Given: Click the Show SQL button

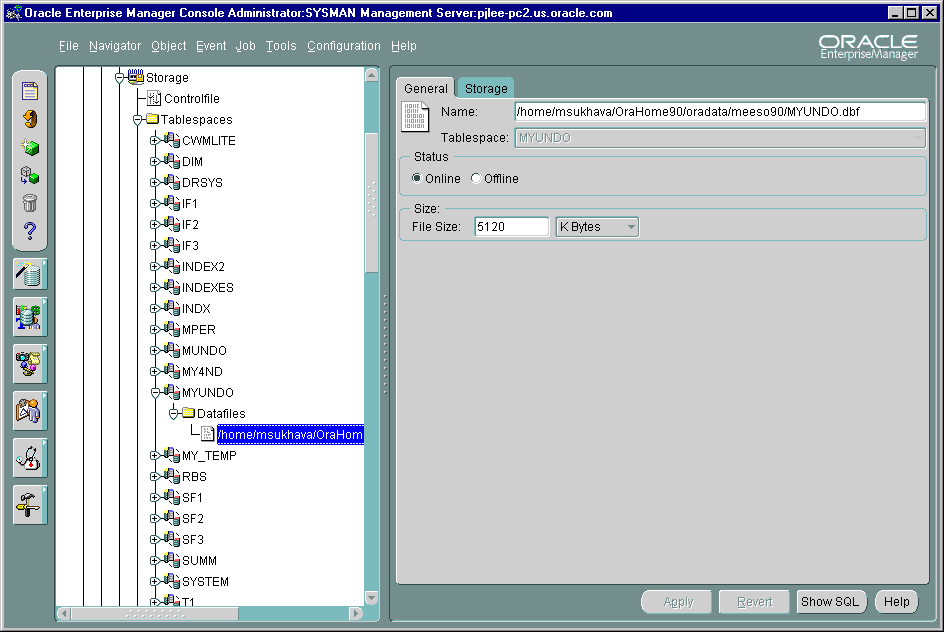Looking at the screenshot, I should (x=830, y=601).
